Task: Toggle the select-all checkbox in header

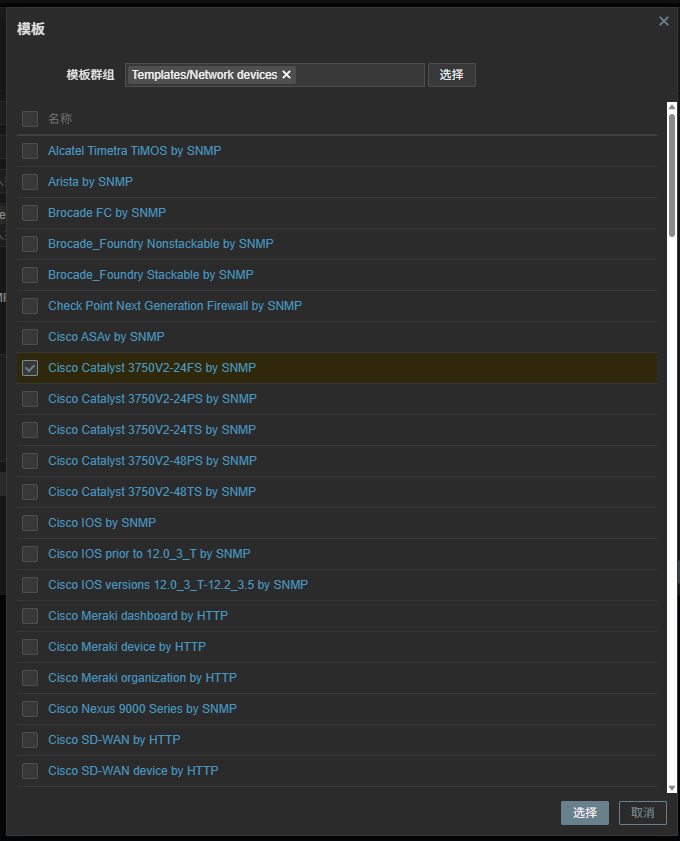Action: pos(30,119)
